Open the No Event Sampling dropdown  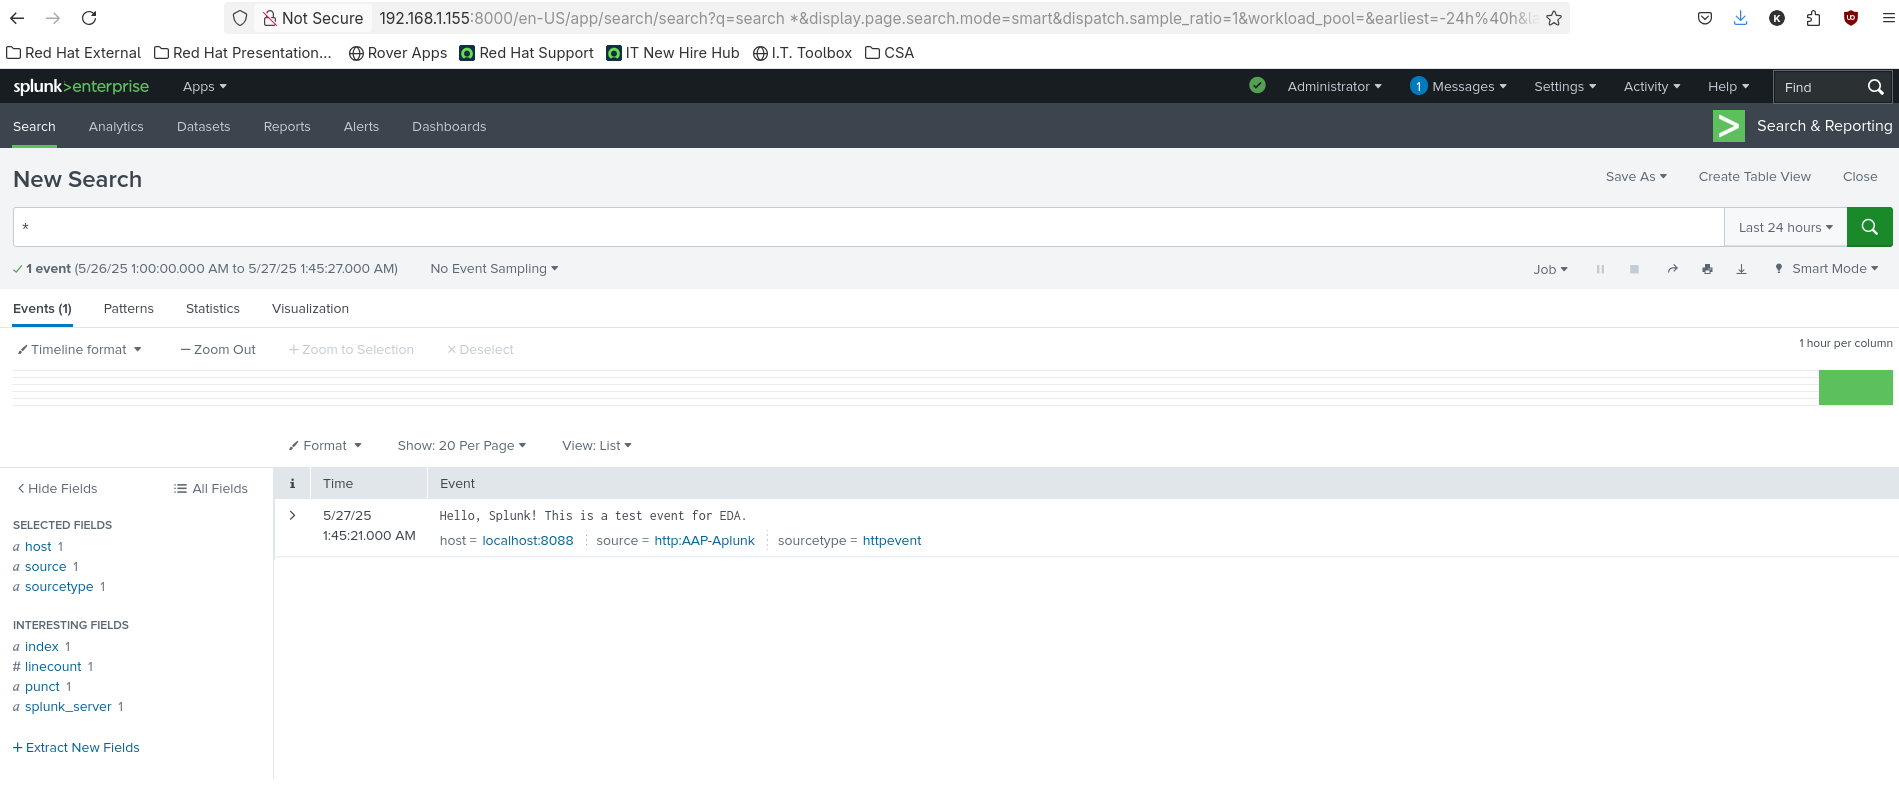tap(494, 269)
